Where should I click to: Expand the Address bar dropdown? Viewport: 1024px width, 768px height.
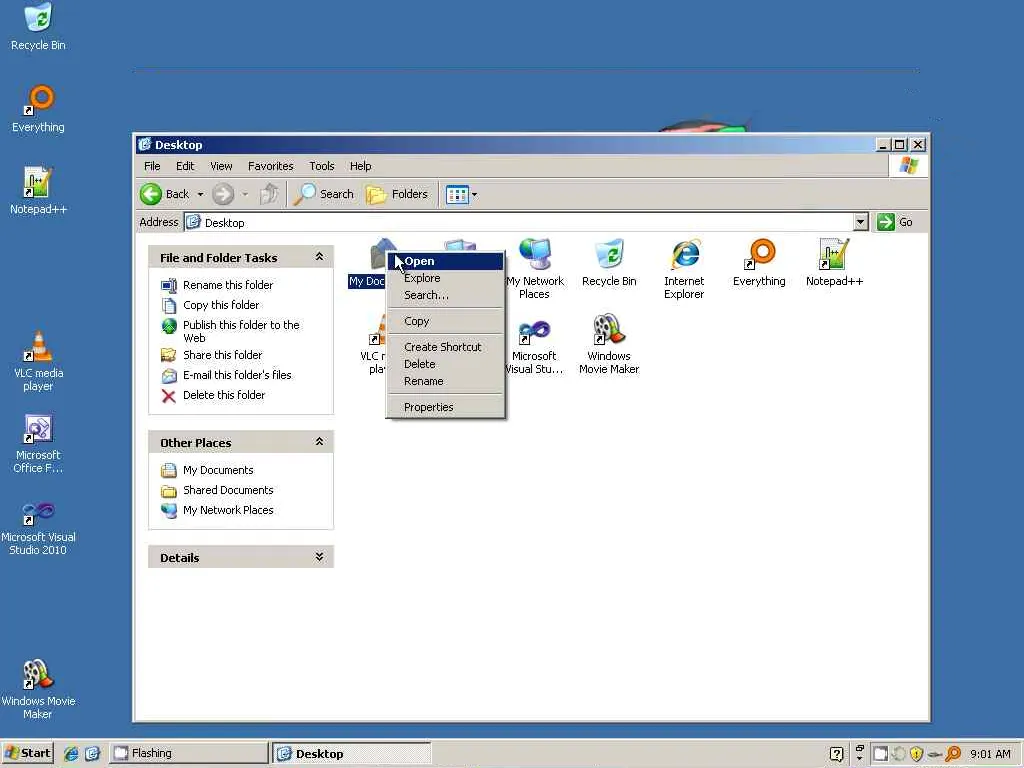click(861, 222)
